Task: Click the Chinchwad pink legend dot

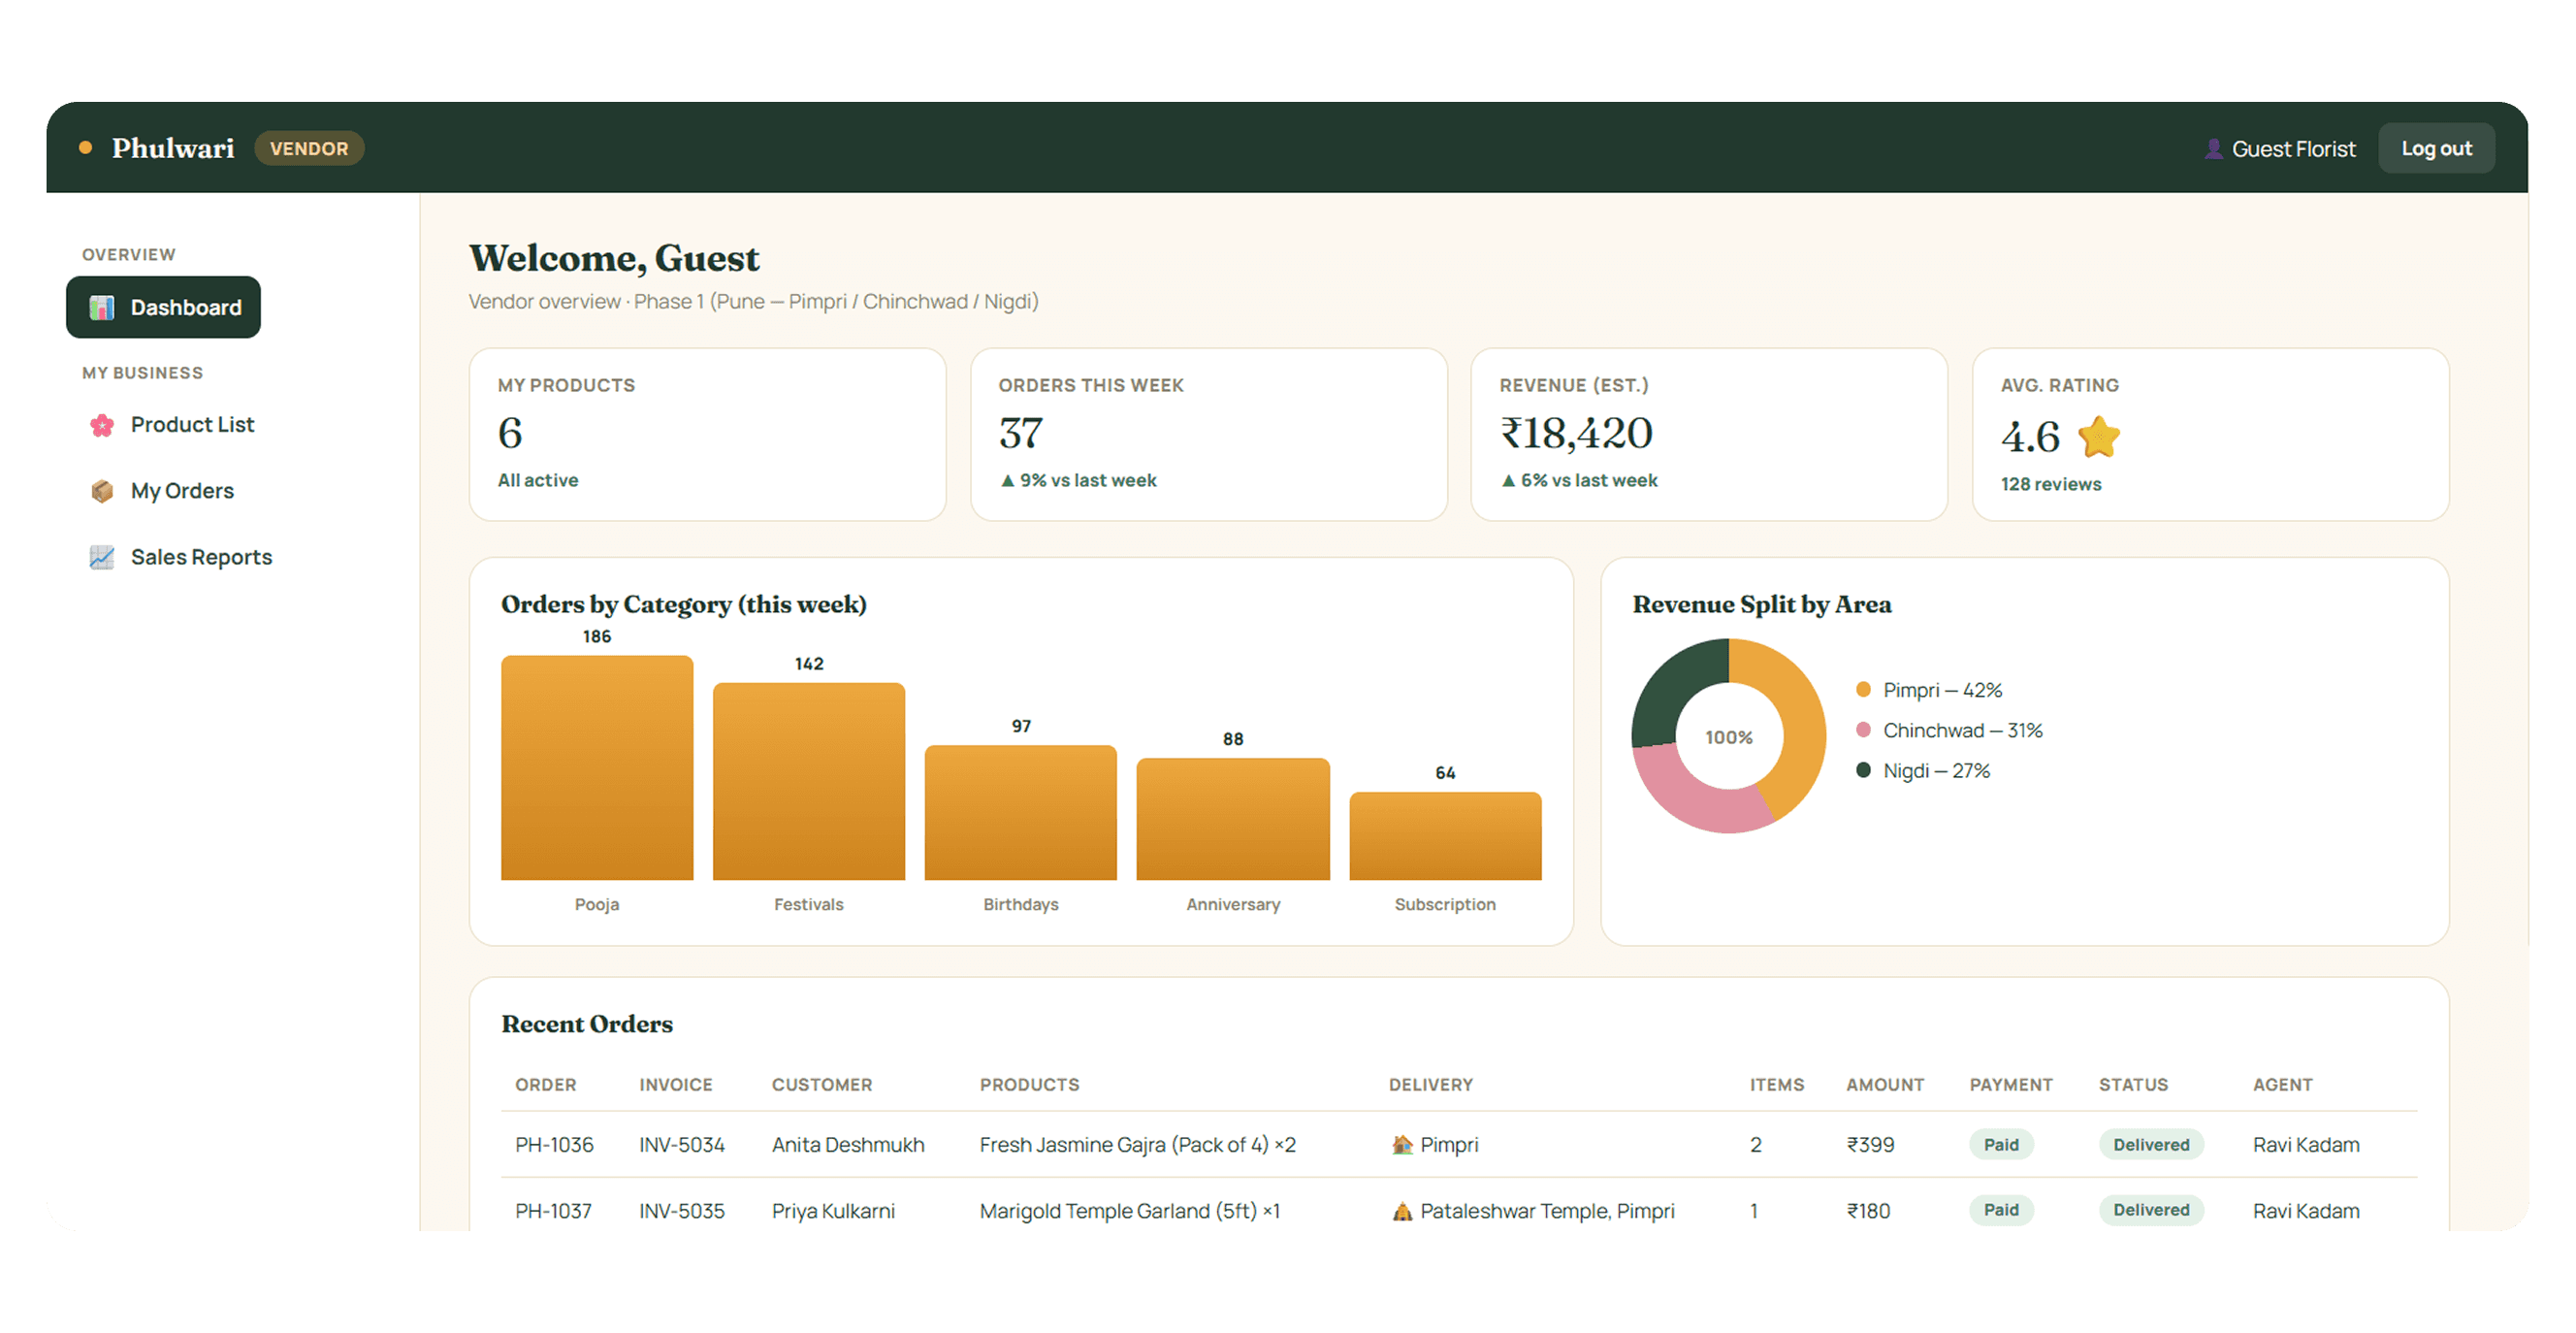Action: click(x=1863, y=730)
